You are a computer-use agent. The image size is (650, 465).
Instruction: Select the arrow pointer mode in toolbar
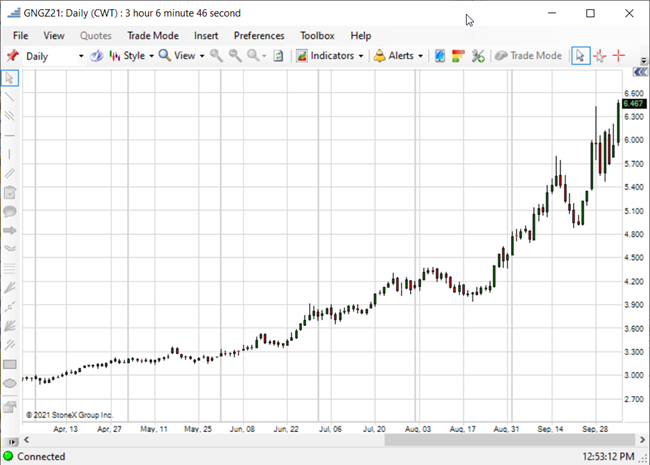(580, 56)
